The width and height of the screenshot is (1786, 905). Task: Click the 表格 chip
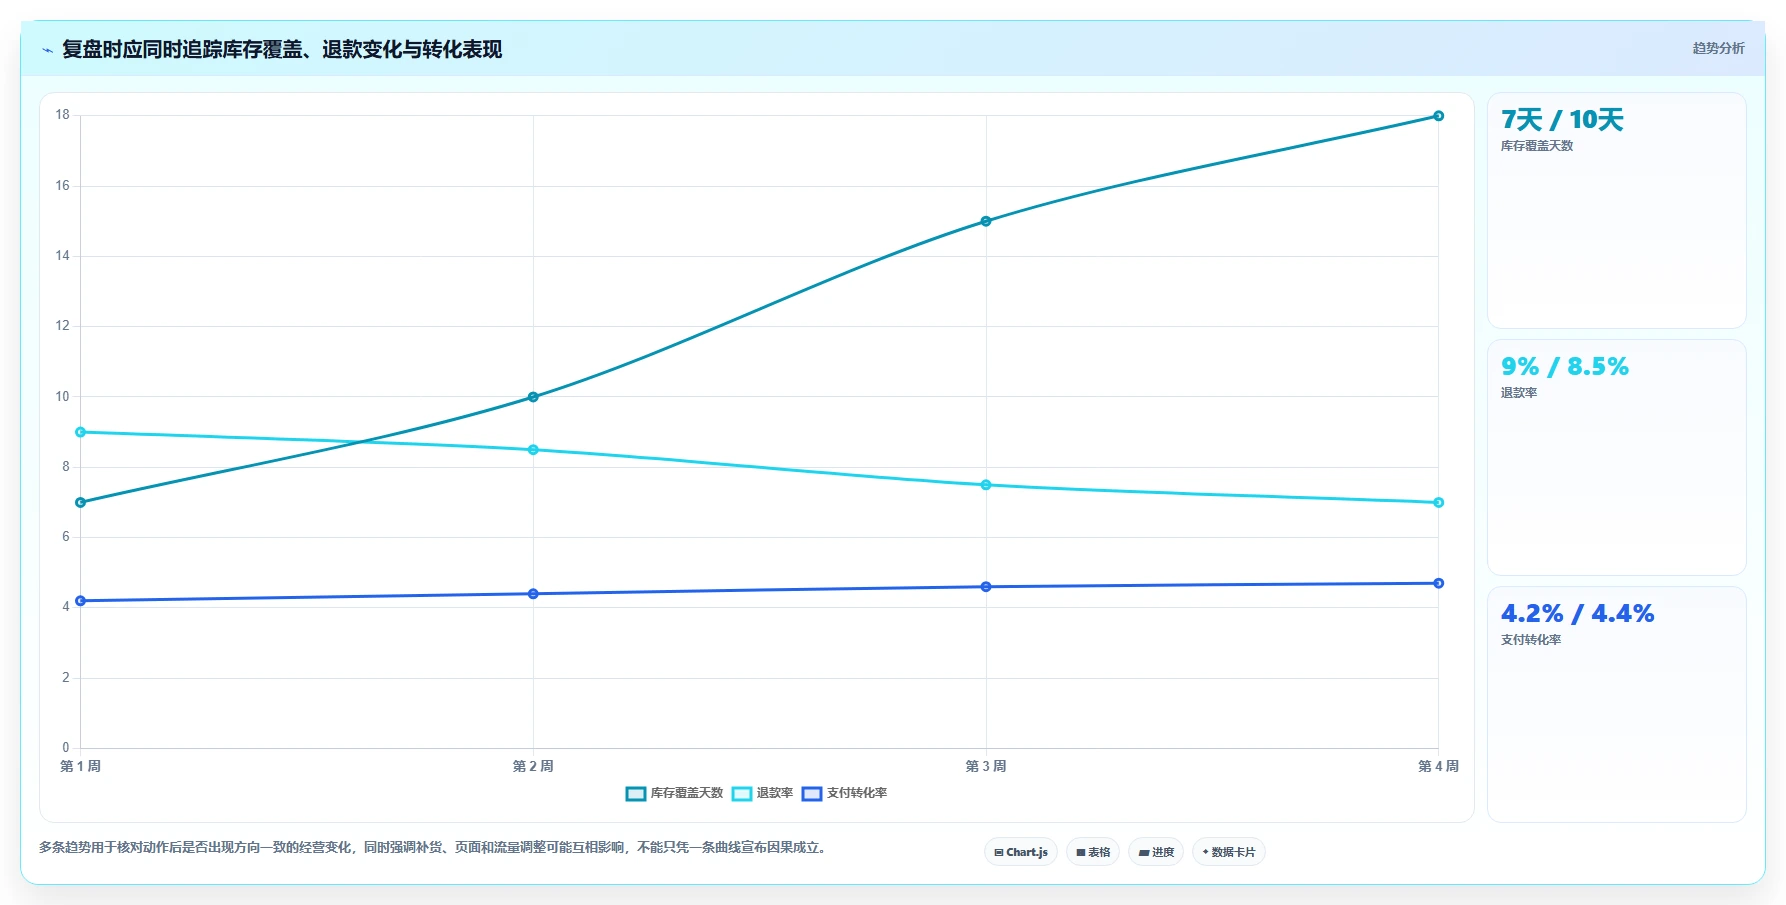coord(1093,852)
